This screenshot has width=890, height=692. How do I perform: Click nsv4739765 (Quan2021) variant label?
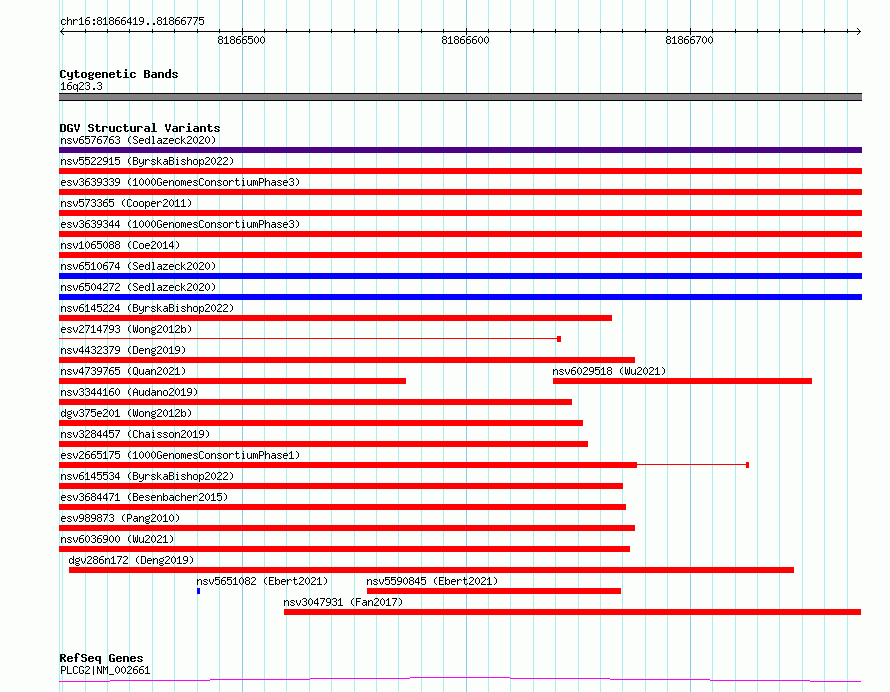point(123,371)
